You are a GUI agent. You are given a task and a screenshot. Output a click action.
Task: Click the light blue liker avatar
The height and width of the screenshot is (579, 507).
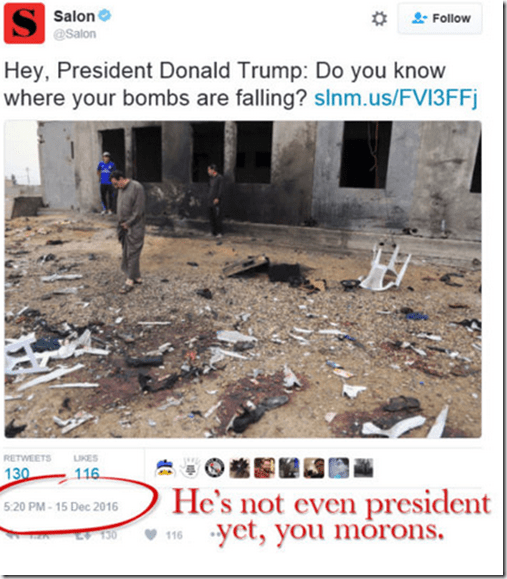339,468
